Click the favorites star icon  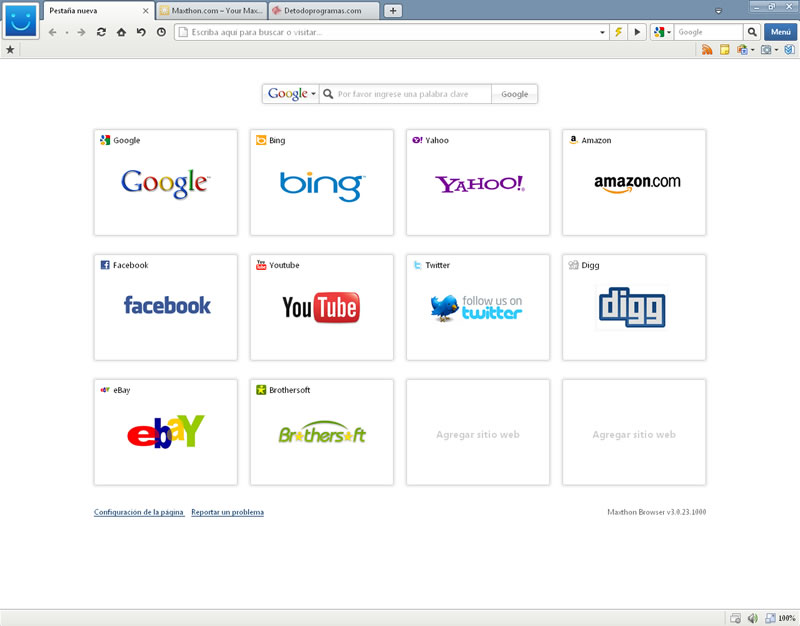click(10, 49)
